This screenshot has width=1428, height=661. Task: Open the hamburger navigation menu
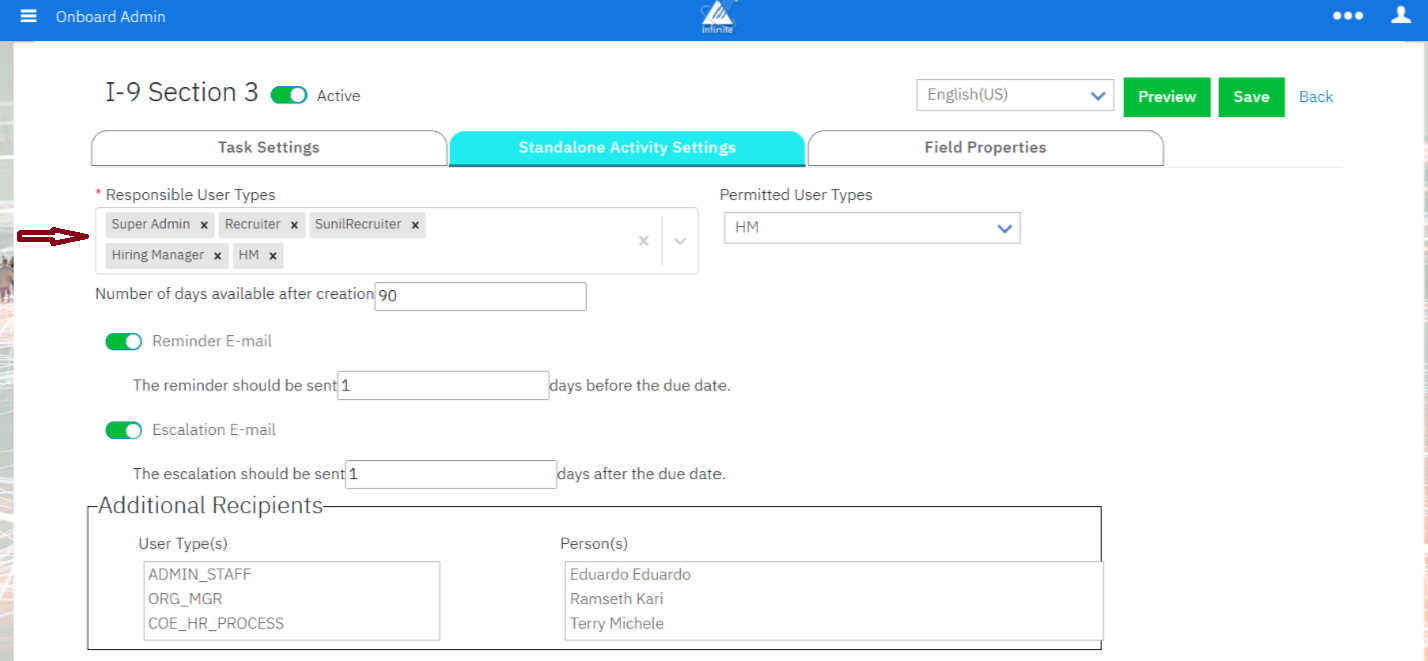tap(28, 16)
